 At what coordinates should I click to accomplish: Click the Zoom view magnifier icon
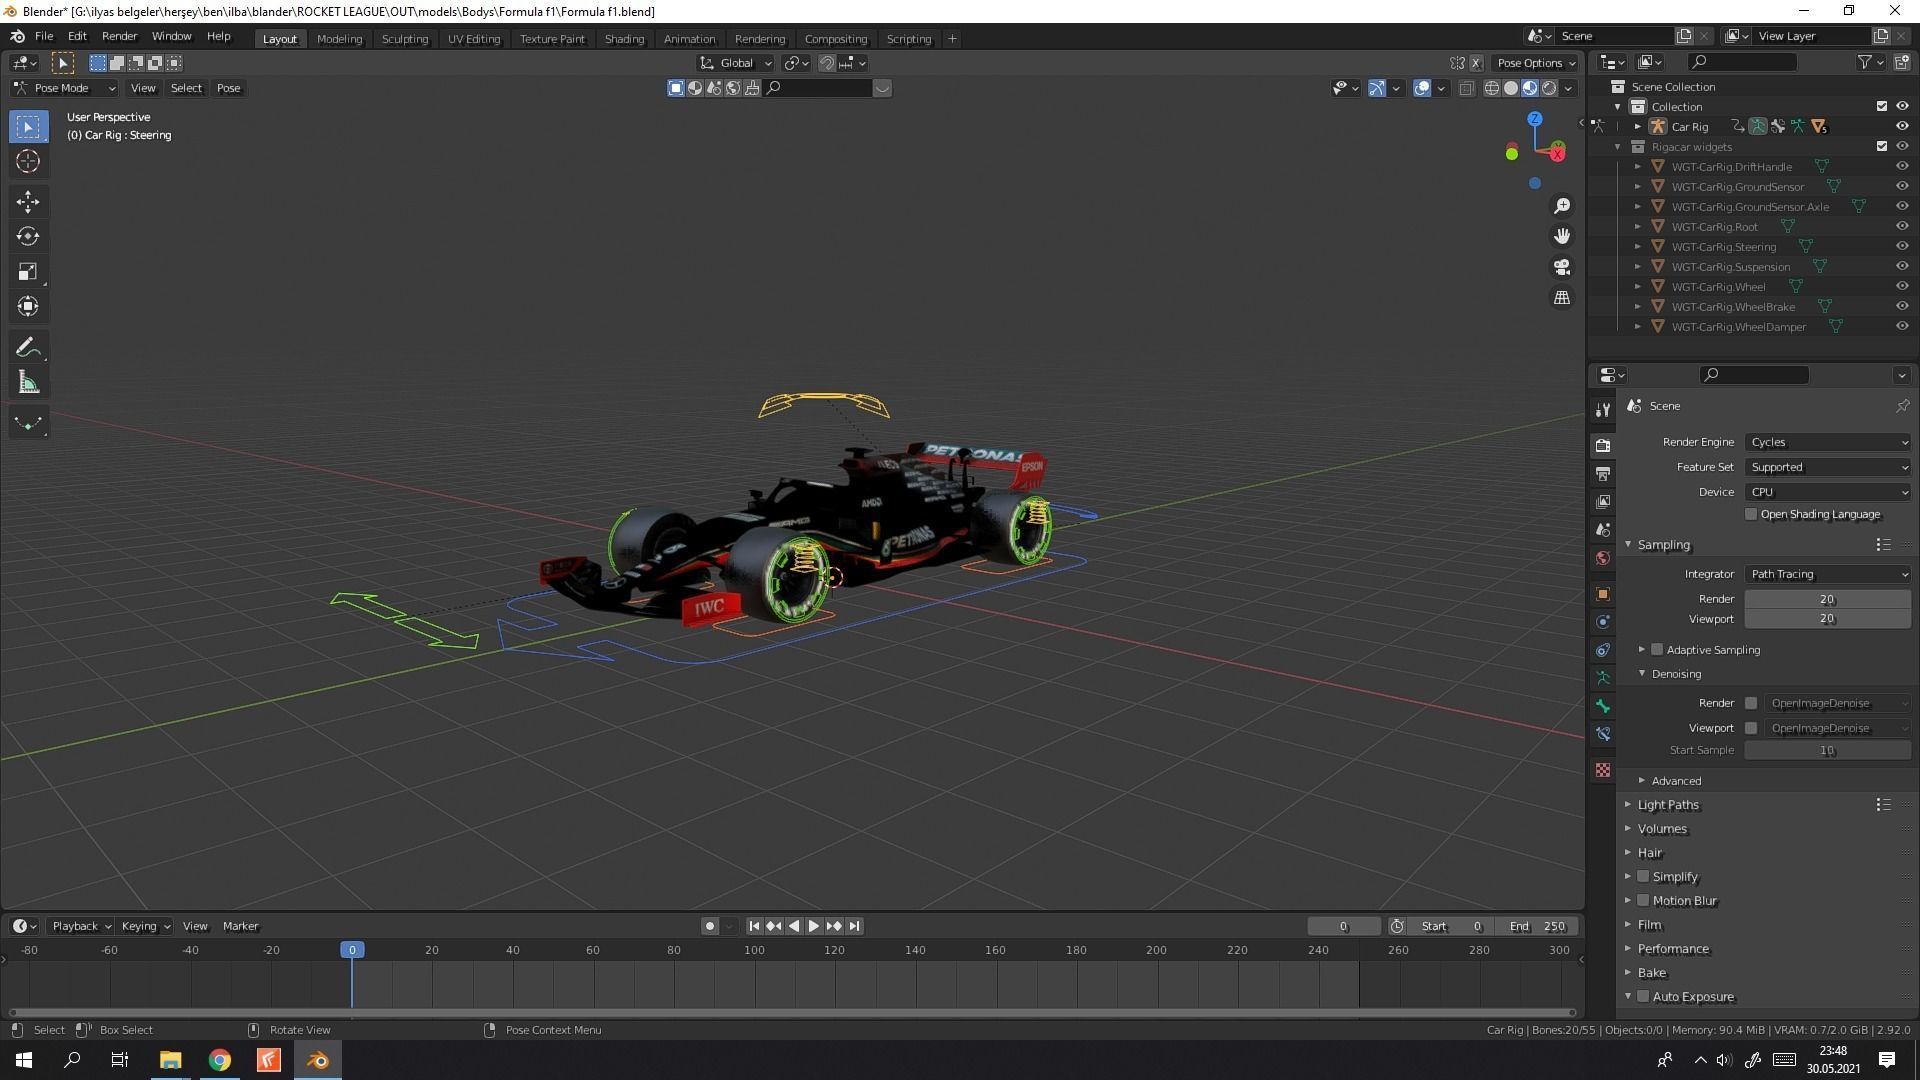tap(1562, 206)
